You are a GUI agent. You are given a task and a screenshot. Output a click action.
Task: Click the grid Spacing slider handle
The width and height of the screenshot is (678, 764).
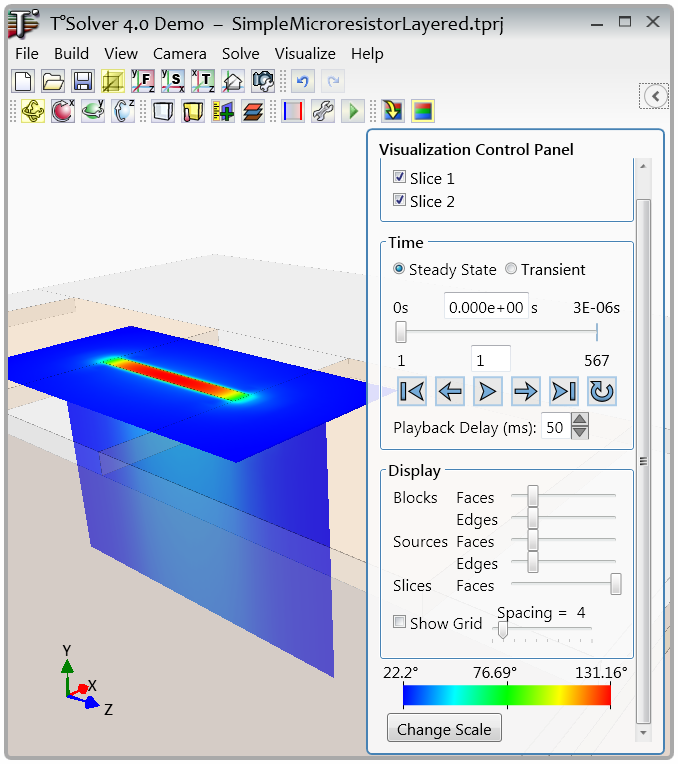pos(503,630)
